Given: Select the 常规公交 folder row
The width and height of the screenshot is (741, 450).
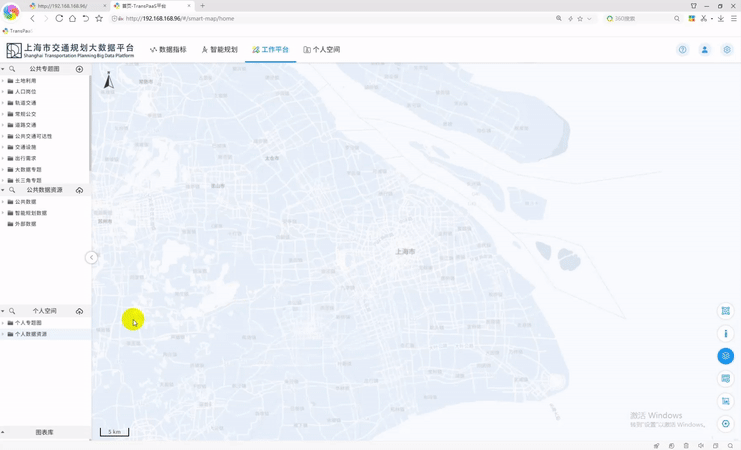Looking at the screenshot, I should 44,114.
